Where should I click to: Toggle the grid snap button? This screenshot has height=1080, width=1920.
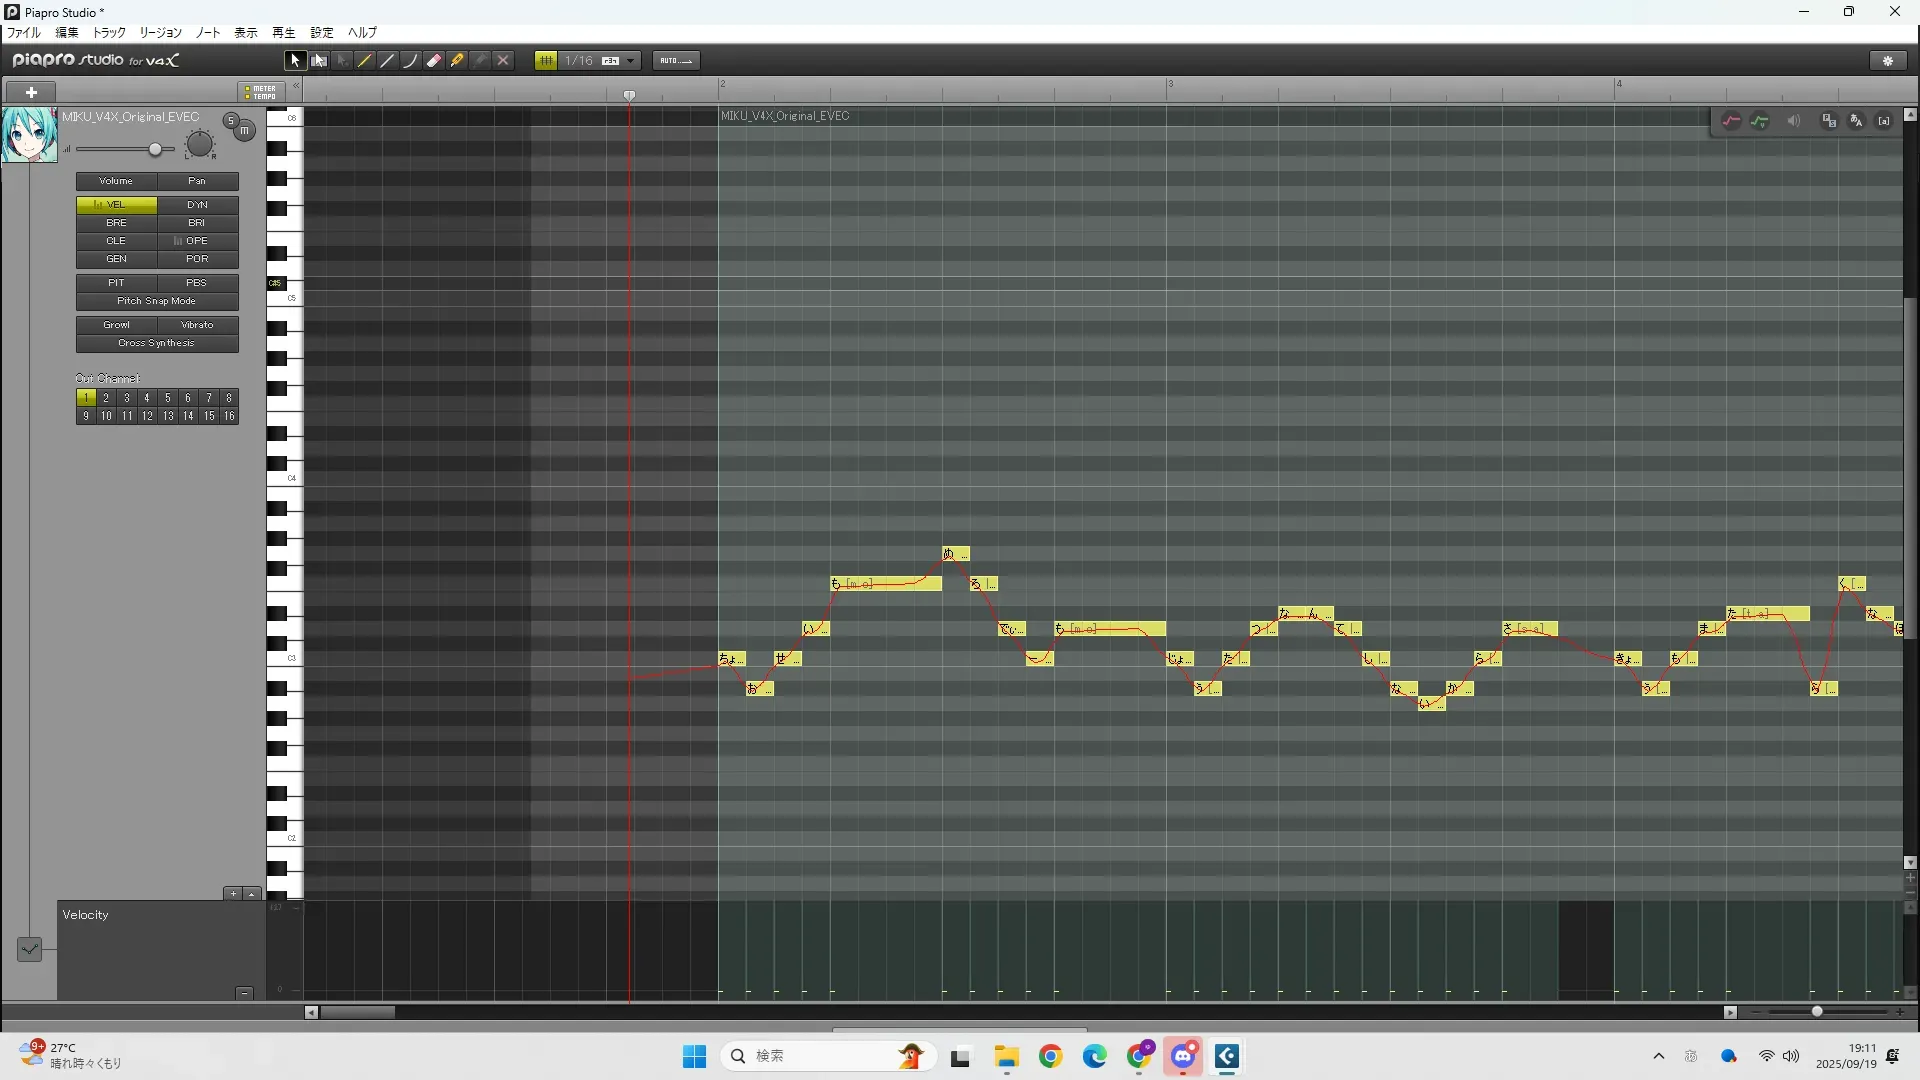click(x=546, y=61)
